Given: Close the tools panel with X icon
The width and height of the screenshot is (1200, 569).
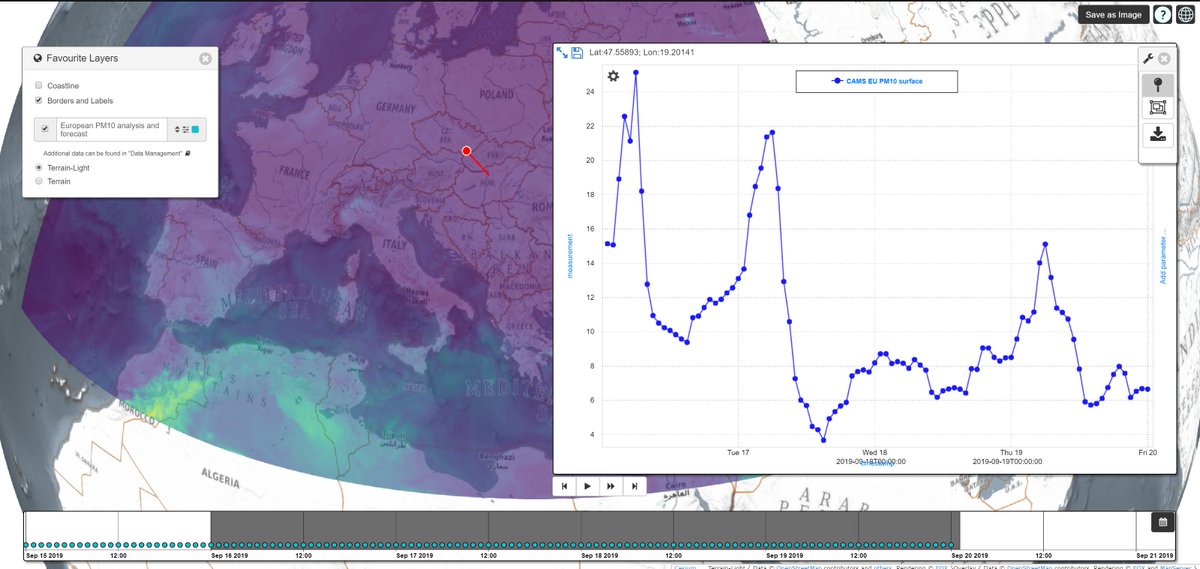Looking at the screenshot, I should [1165, 59].
